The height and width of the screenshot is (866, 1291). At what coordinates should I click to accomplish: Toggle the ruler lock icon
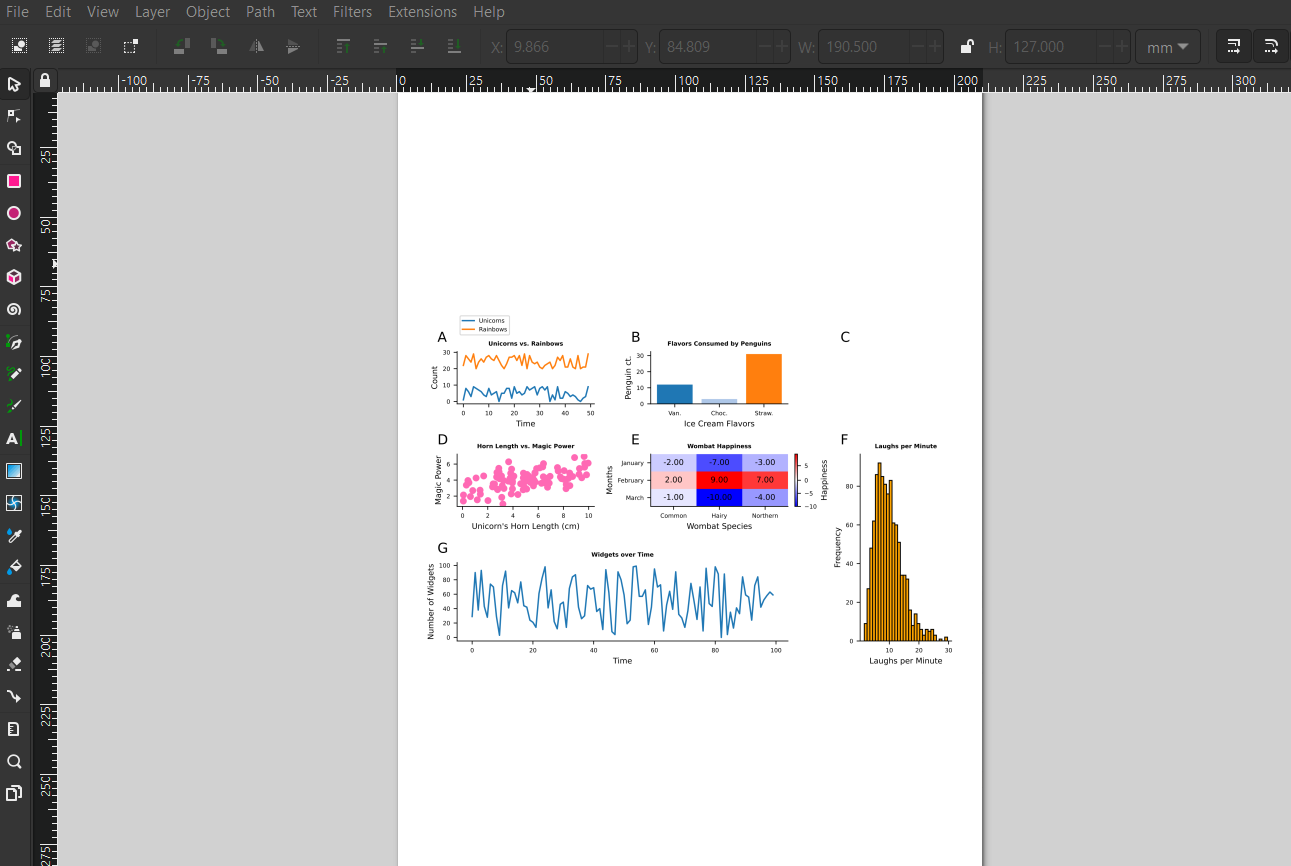pos(44,80)
